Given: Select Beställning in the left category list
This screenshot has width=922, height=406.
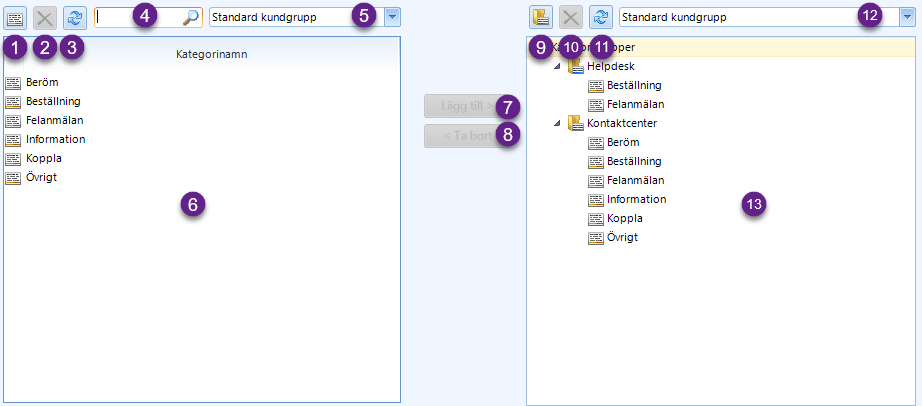Looking at the screenshot, I should click(x=54, y=101).
